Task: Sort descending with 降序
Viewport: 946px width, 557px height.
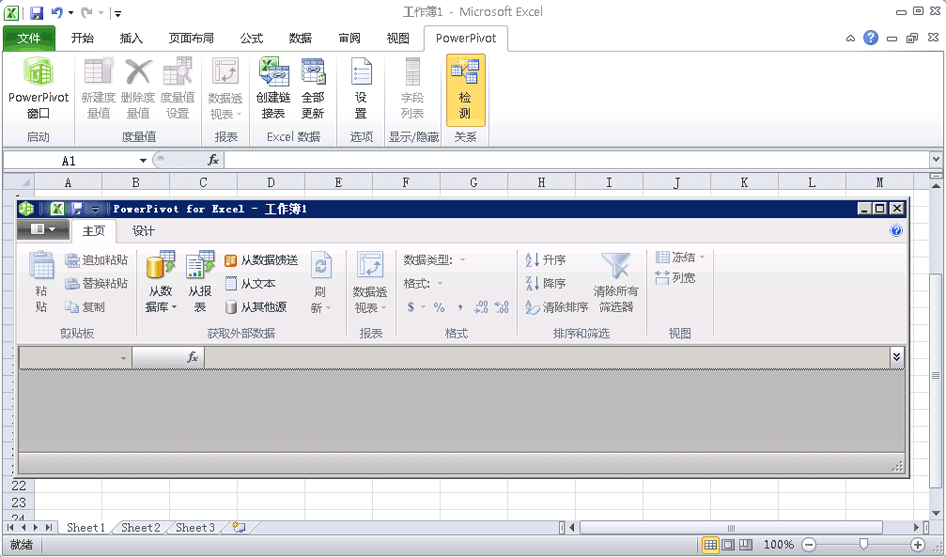Action: (x=545, y=283)
